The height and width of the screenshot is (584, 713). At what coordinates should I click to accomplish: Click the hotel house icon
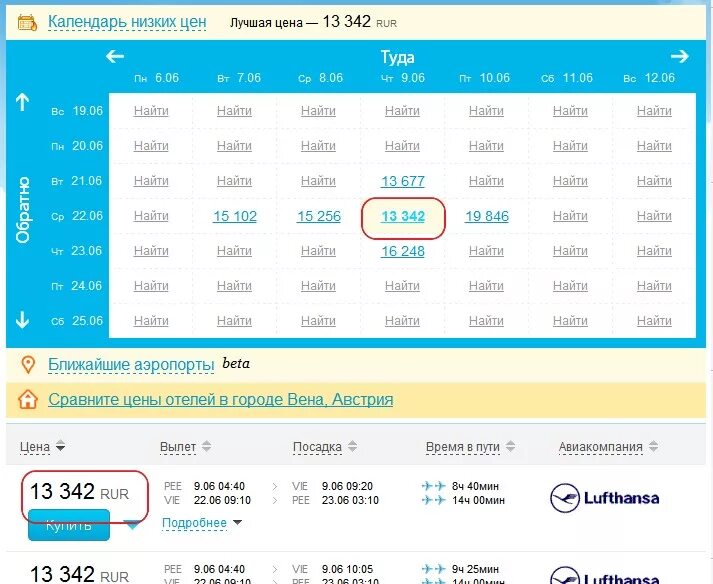tap(28, 399)
